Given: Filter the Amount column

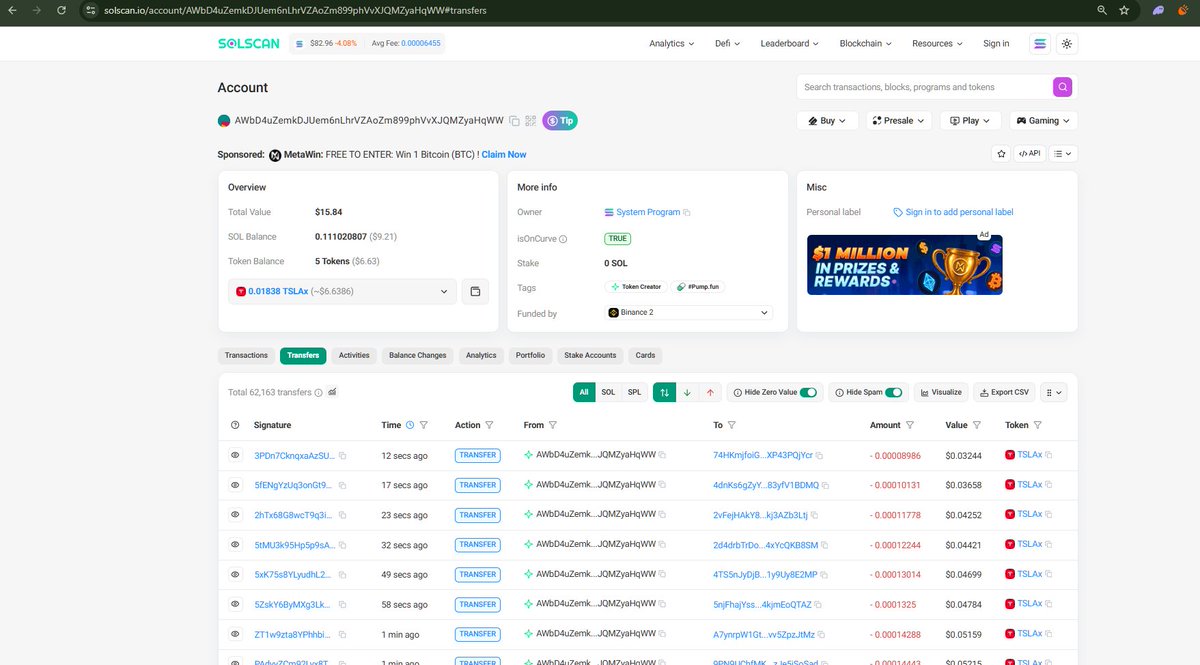Looking at the screenshot, I should (x=910, y=425).
